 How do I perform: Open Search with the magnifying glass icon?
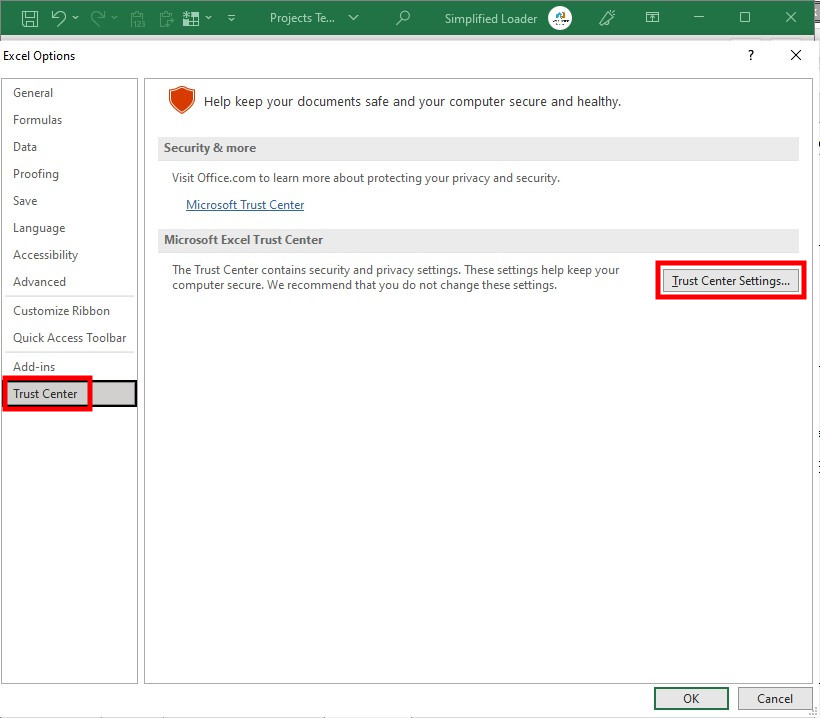tap(403, 18)
